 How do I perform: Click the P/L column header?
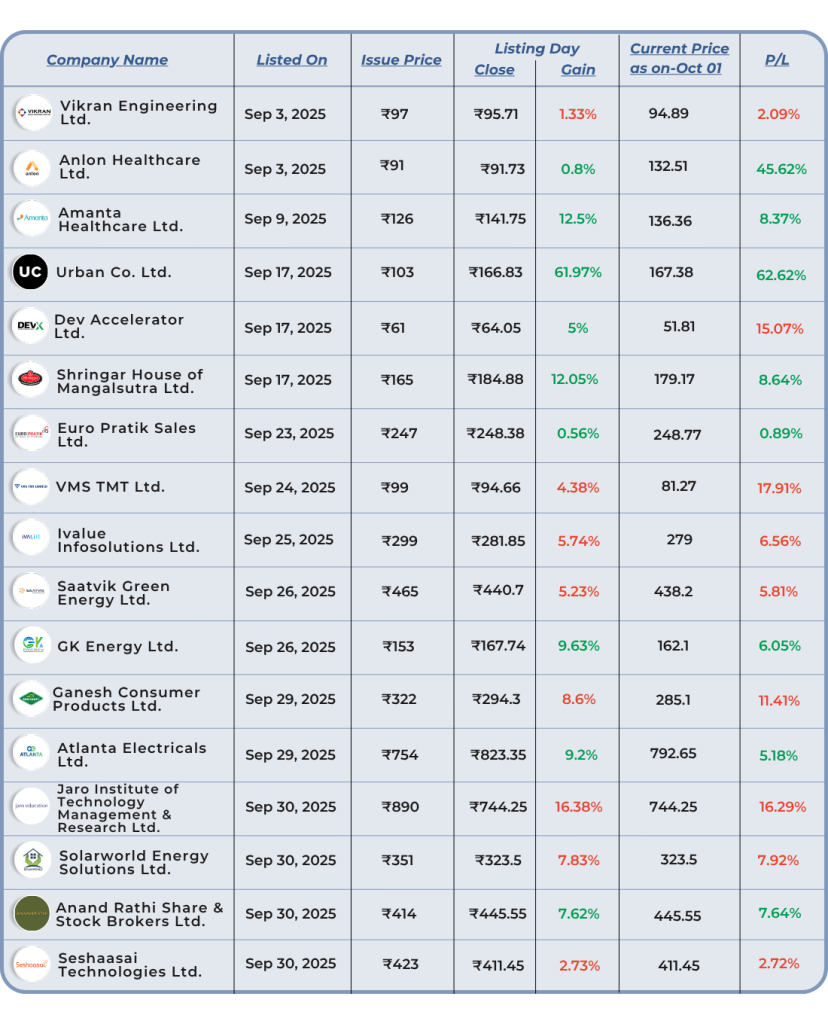pyautogui.click(x=777, y=60)
